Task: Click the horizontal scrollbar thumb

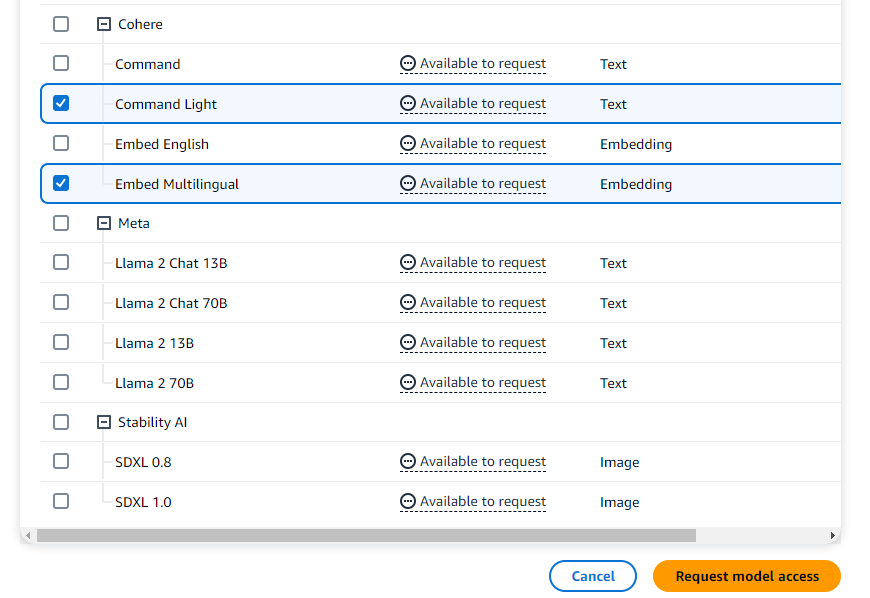Action: (366, 535)
